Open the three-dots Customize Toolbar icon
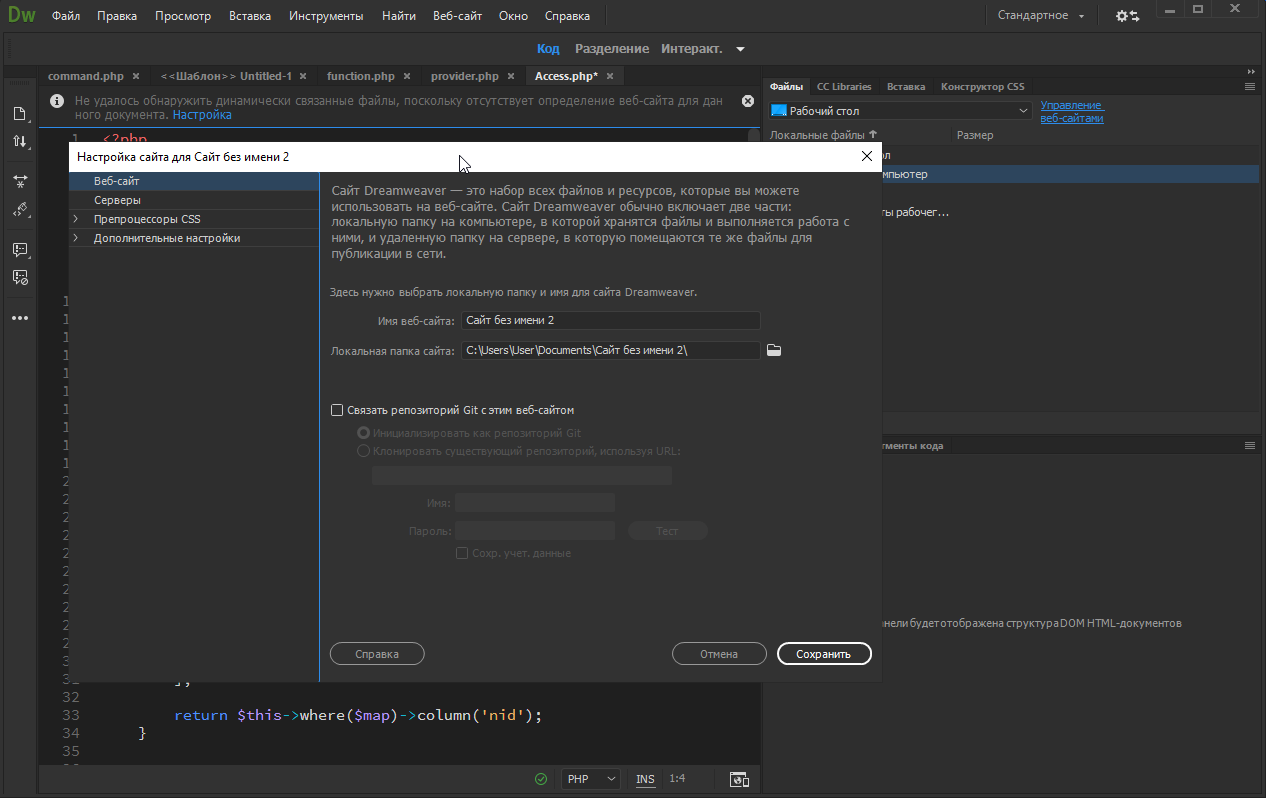The height and width of the screenshot is (798, 1266). tap(20, 318)
